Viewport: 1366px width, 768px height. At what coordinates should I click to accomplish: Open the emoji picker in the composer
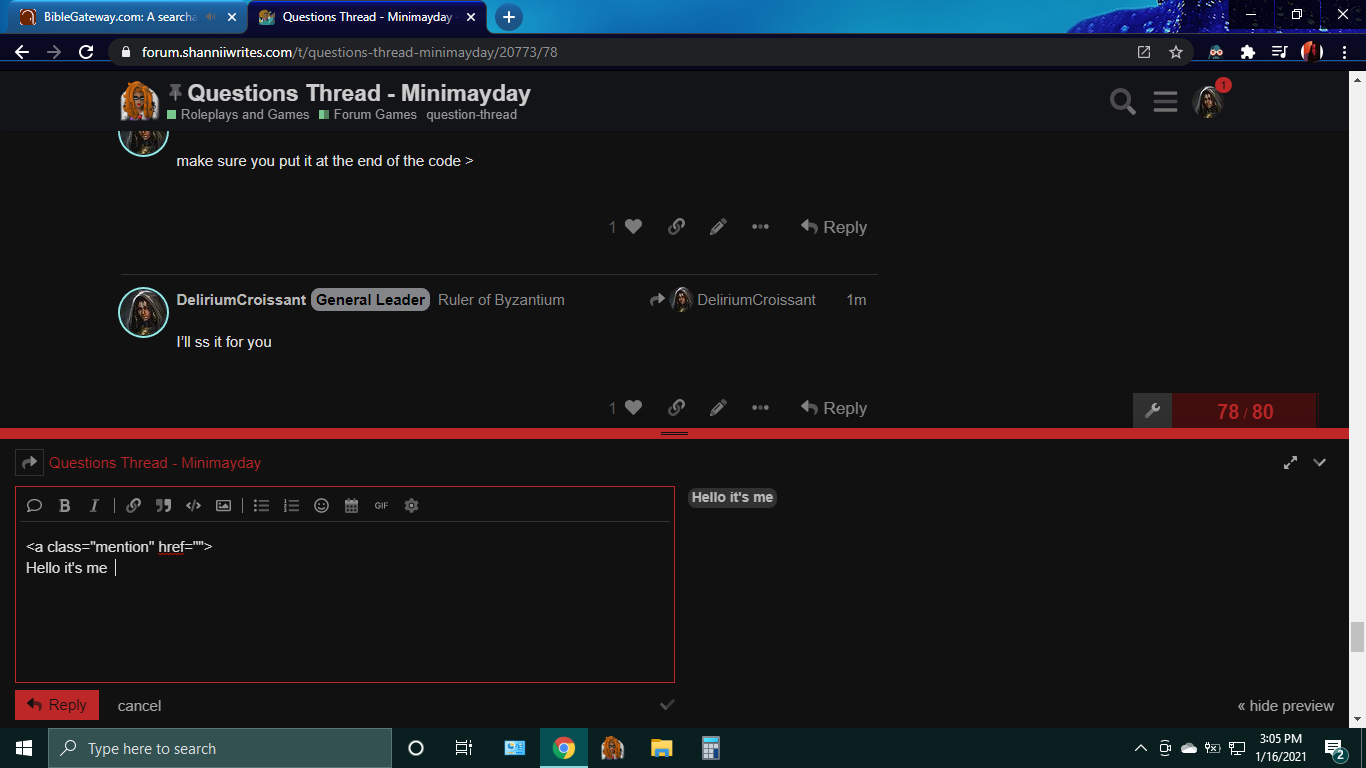click(321, 506)
